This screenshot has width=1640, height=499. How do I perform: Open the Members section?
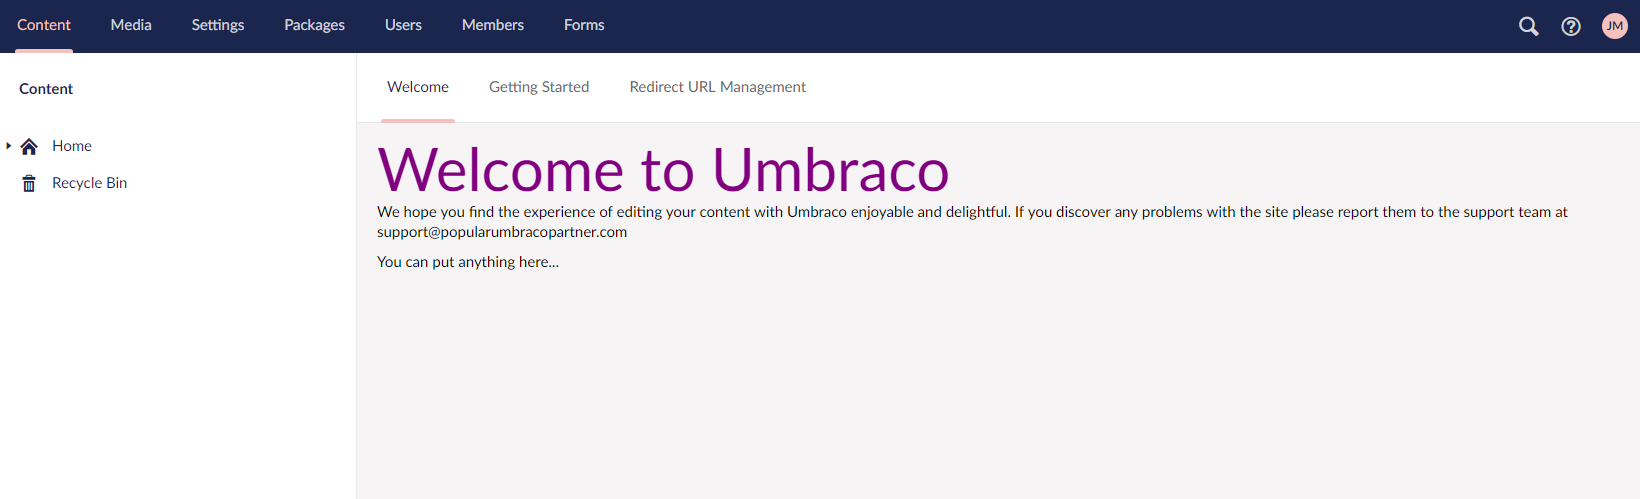click(x=493, y=25)
